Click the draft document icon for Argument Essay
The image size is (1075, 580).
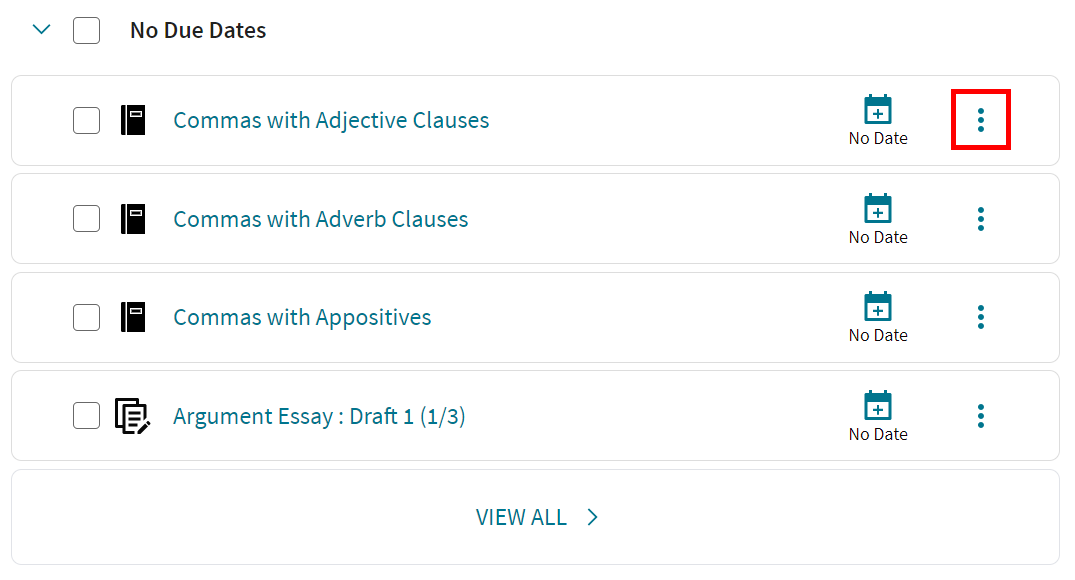[x=133, y=415]
